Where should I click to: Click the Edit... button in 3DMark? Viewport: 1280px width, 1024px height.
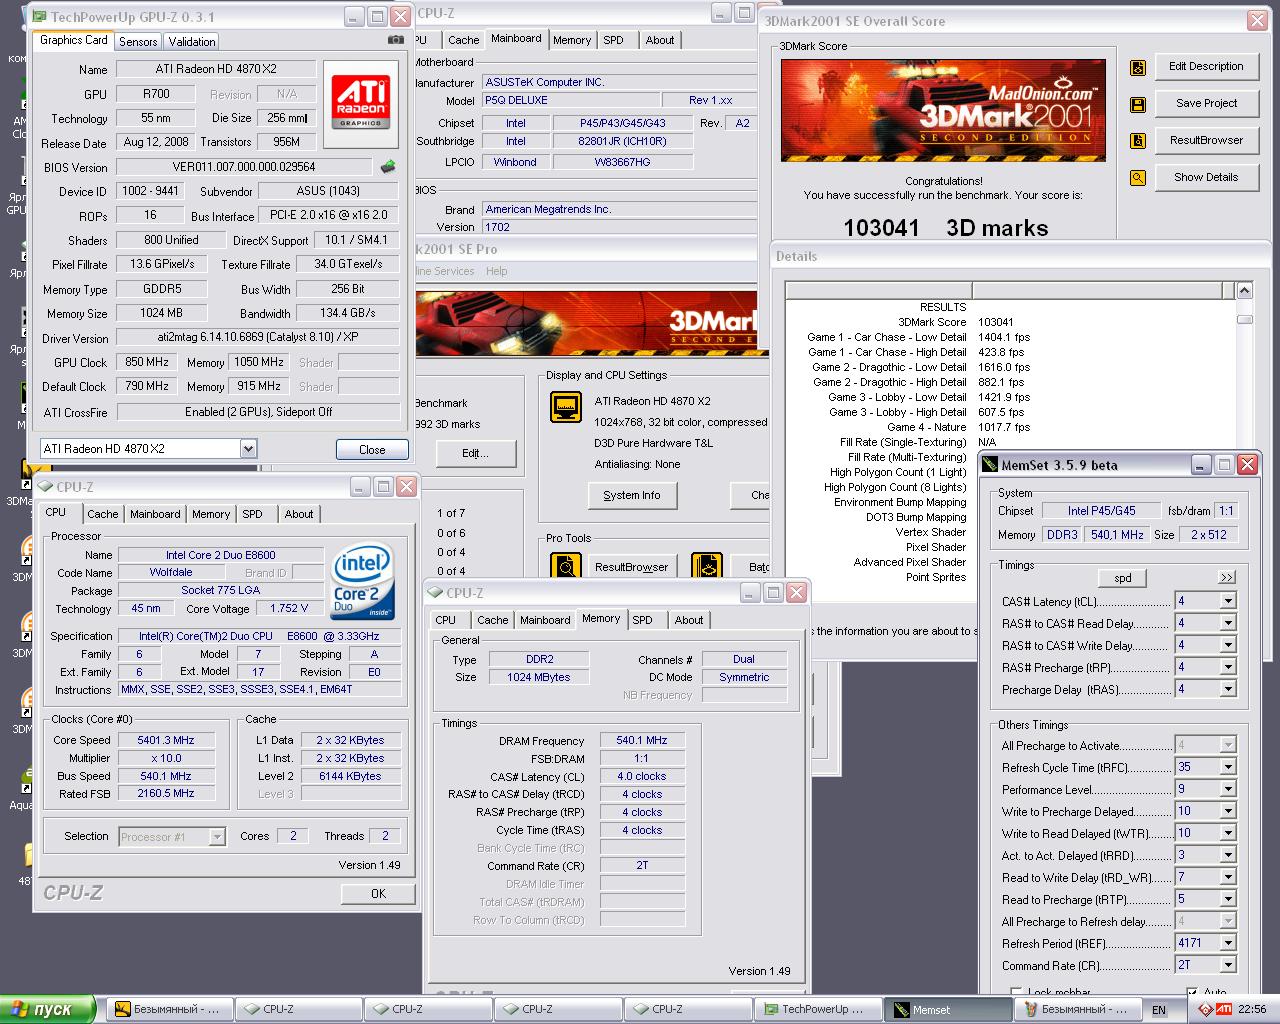(475, 453)
